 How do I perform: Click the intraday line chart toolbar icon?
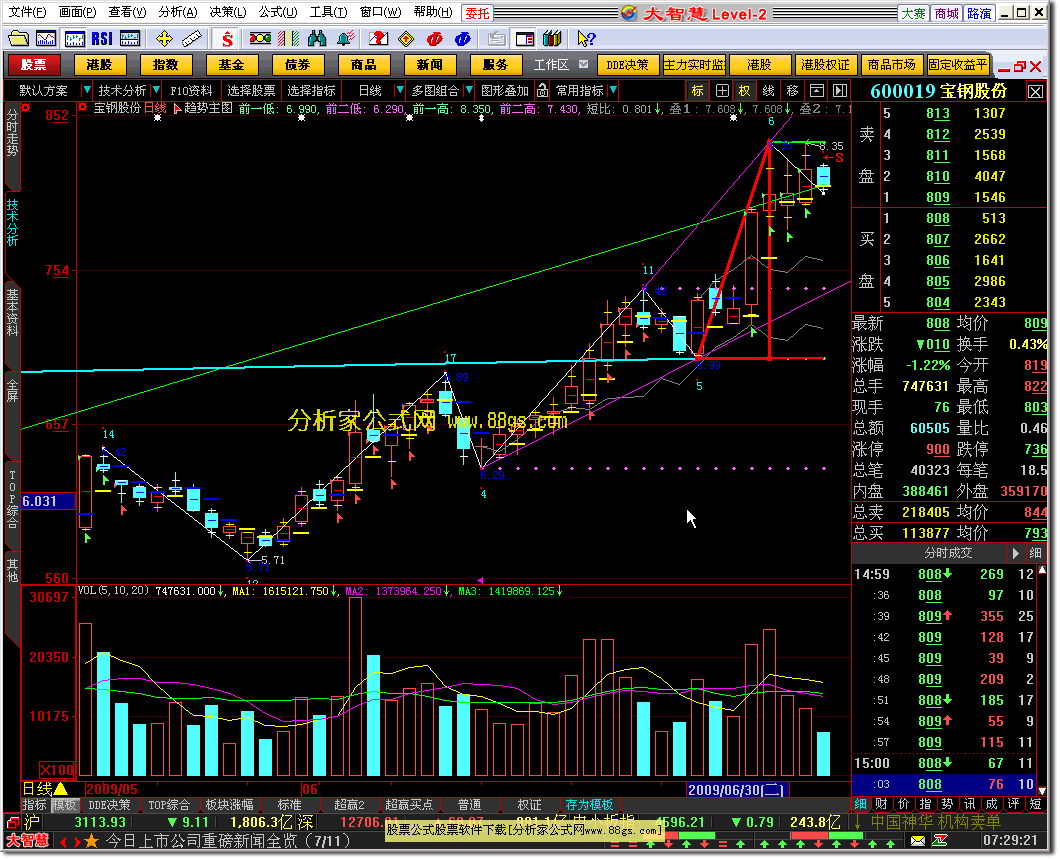pyautogui.click(x=46, y=39)
